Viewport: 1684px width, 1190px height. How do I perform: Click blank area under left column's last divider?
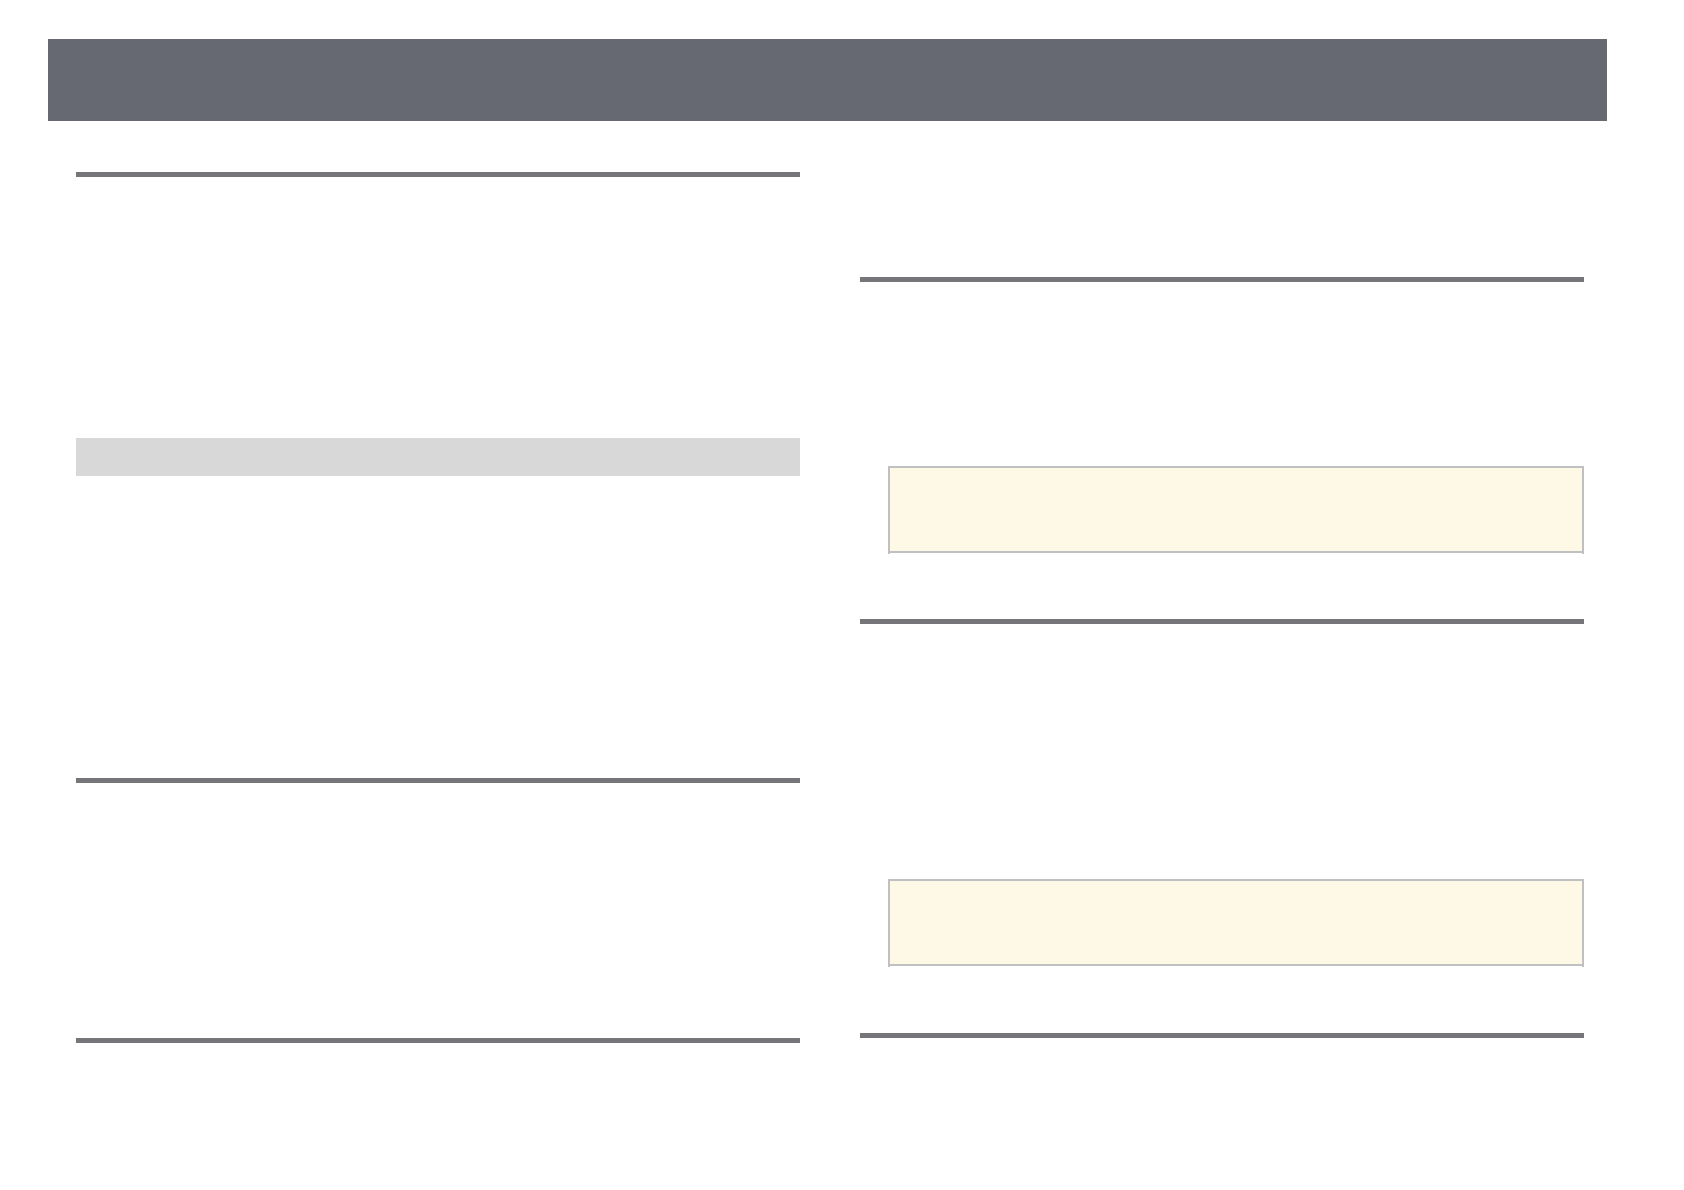[x=437, y=1110]
